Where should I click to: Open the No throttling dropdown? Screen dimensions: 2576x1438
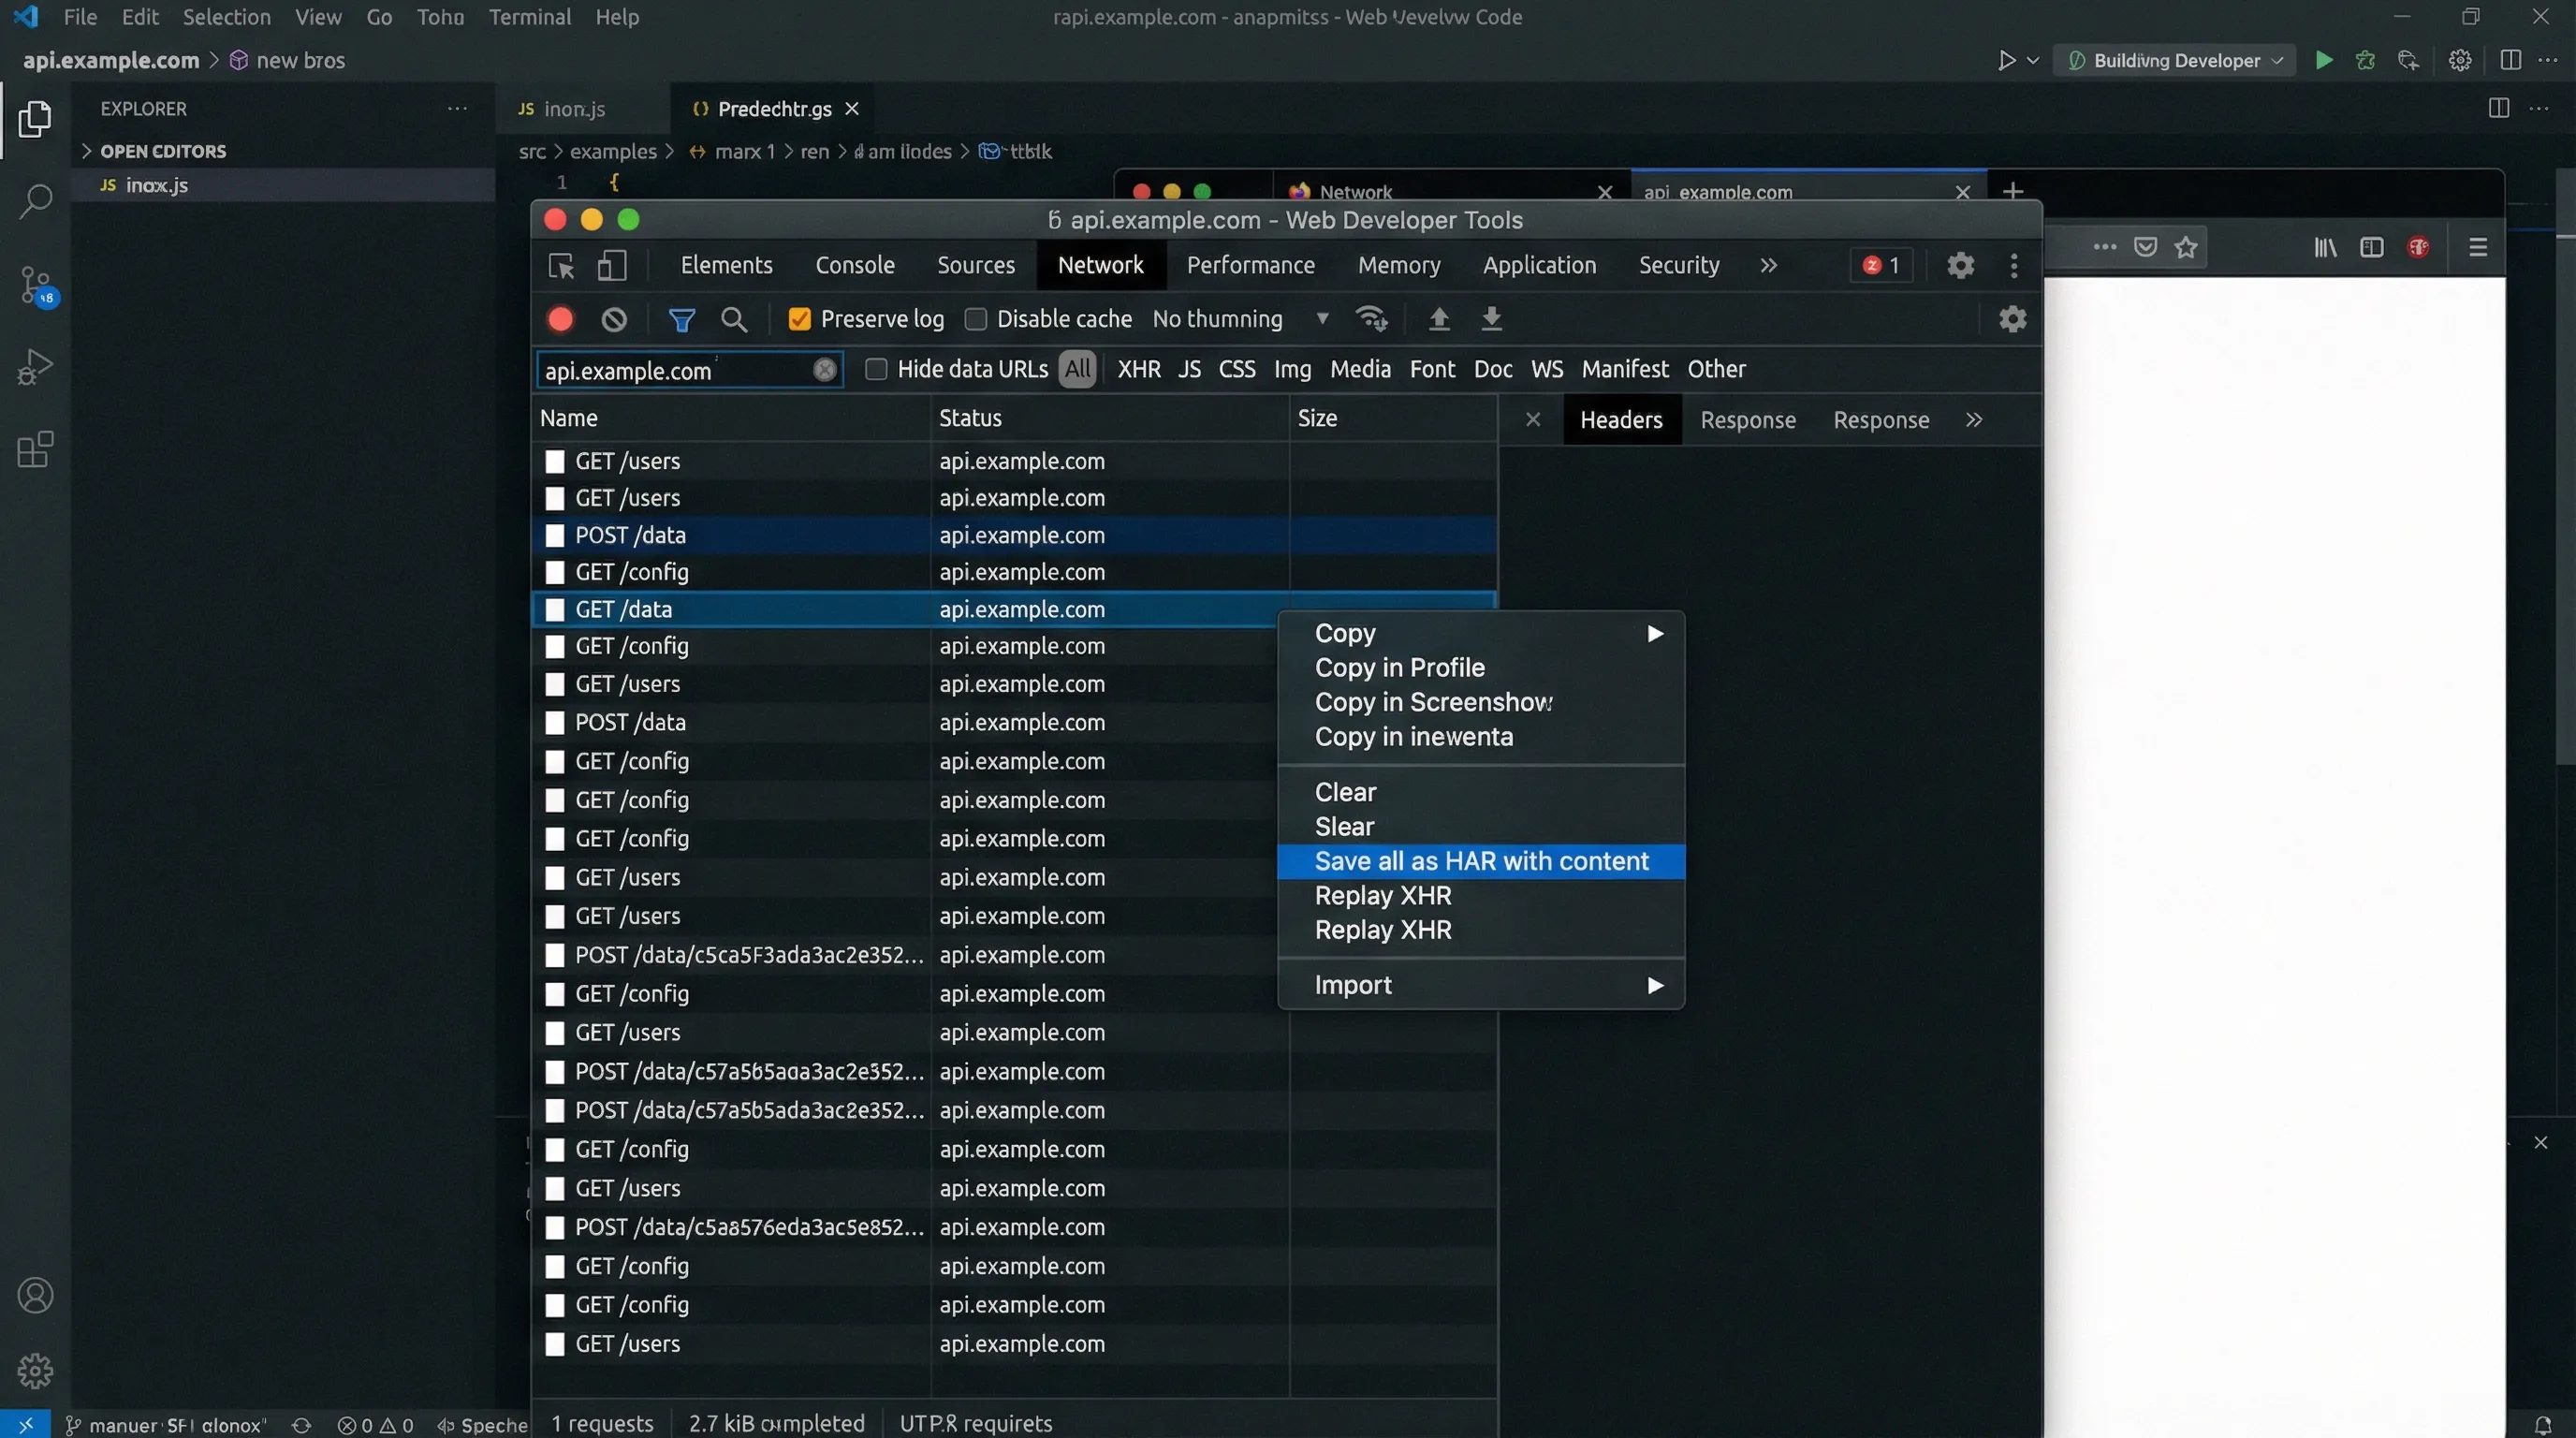point(1240,318)
